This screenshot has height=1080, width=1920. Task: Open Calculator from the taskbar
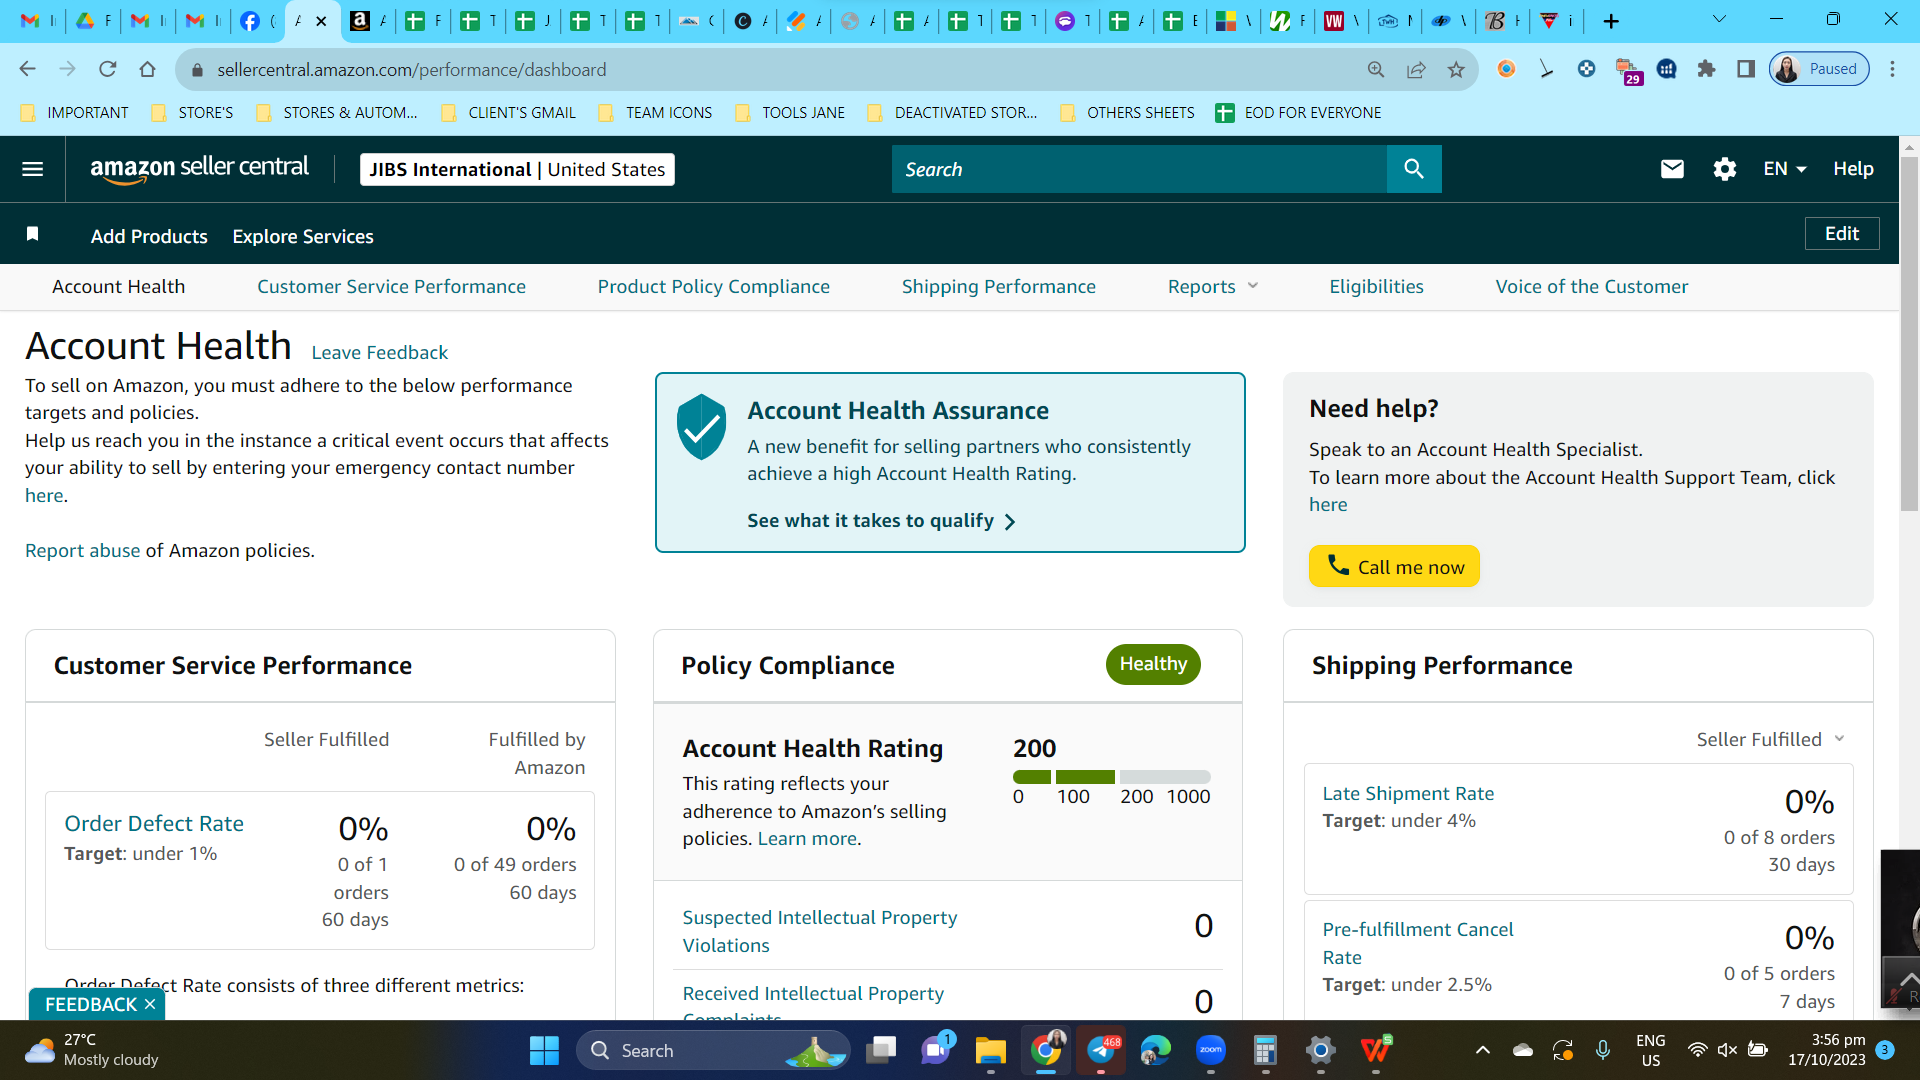pos(1266,1050)
